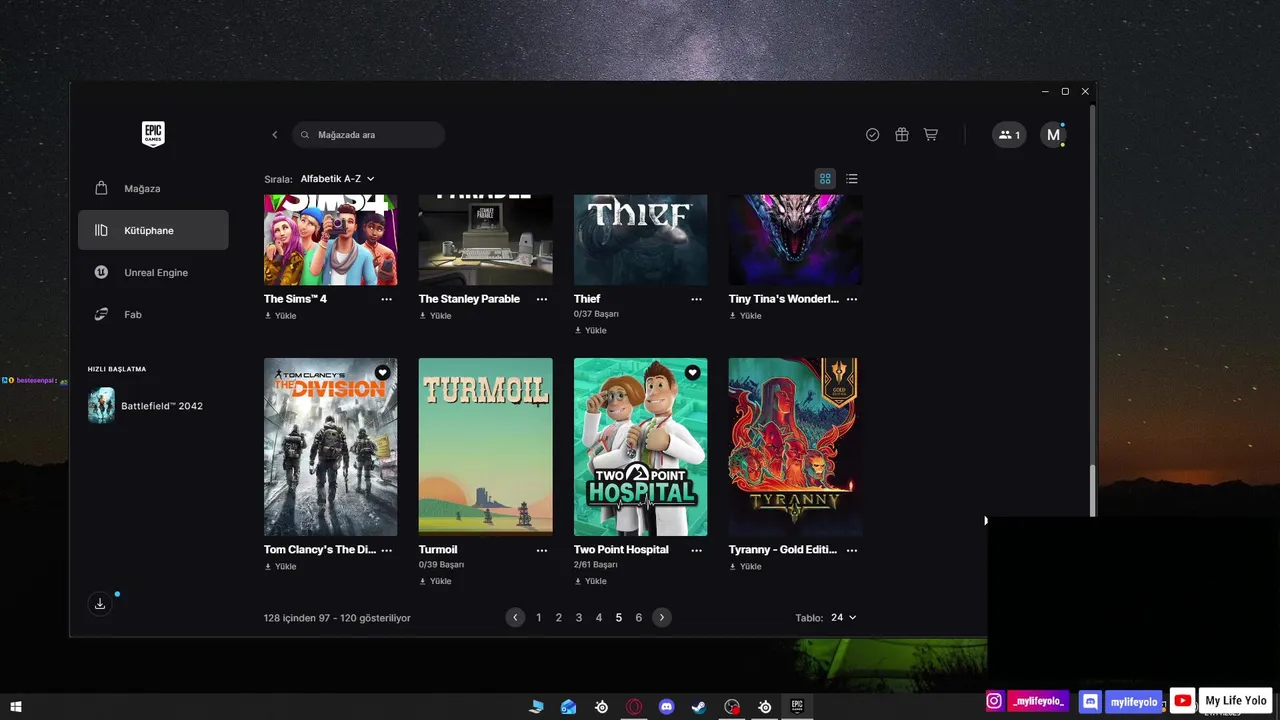Install Thief via Yükle
The width and height of the screenshot is (1280, 720).
coord(590,330)
